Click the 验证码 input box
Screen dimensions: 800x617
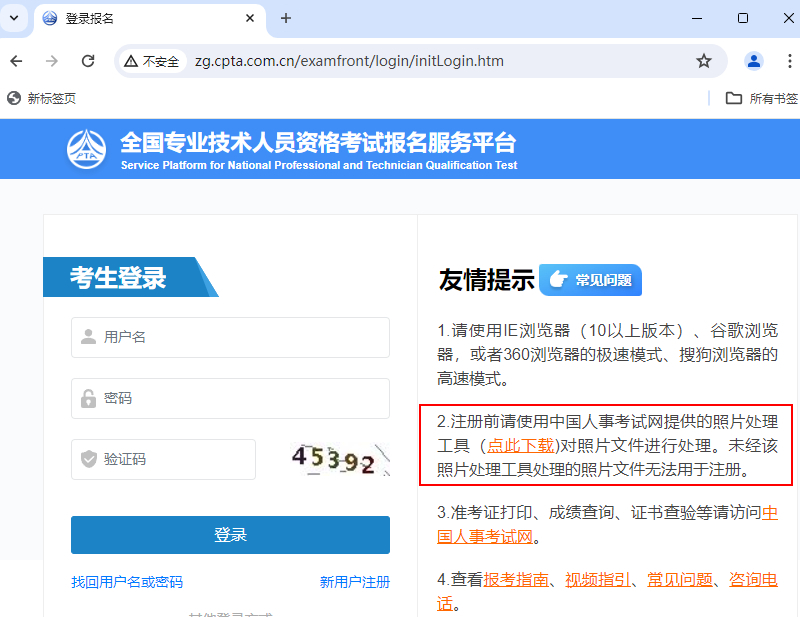tap(163, 459)
